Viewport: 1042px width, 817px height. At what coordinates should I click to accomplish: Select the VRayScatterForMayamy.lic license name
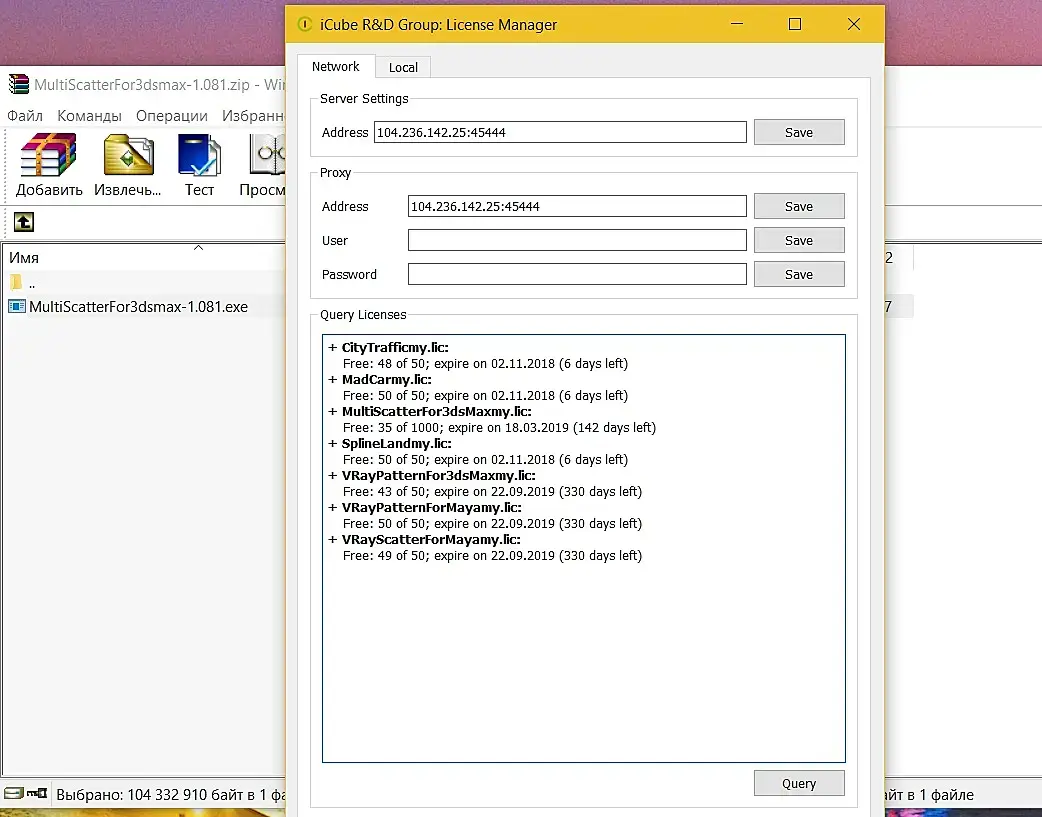point(431,538)
